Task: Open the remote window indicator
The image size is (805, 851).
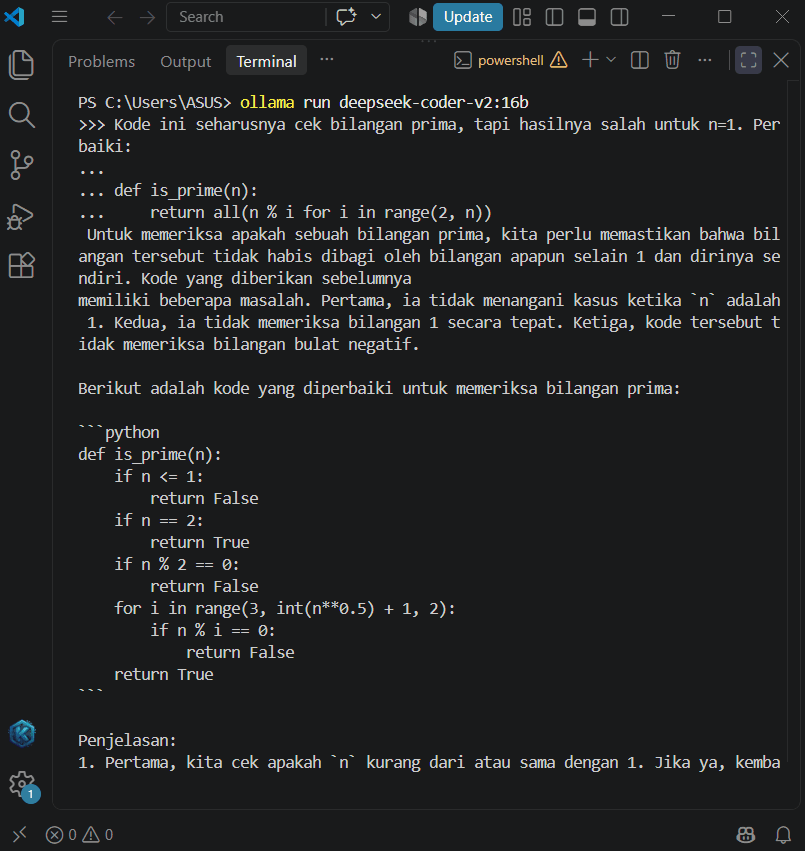Action: click(x=20, y=834)
